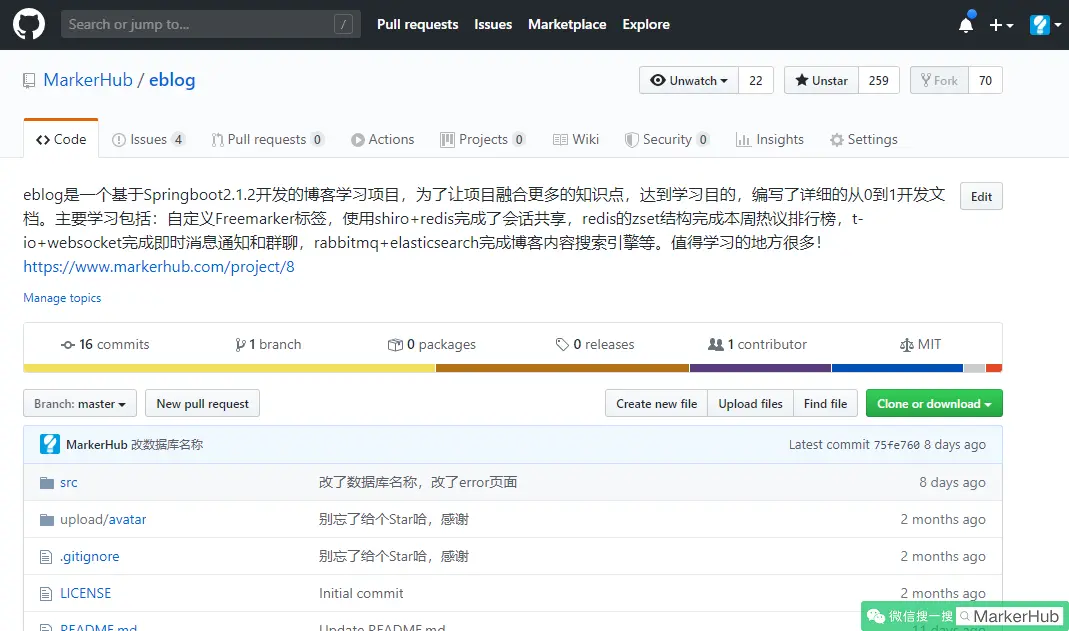Click Create new file

pyautogui.click(x=657, y=403)
